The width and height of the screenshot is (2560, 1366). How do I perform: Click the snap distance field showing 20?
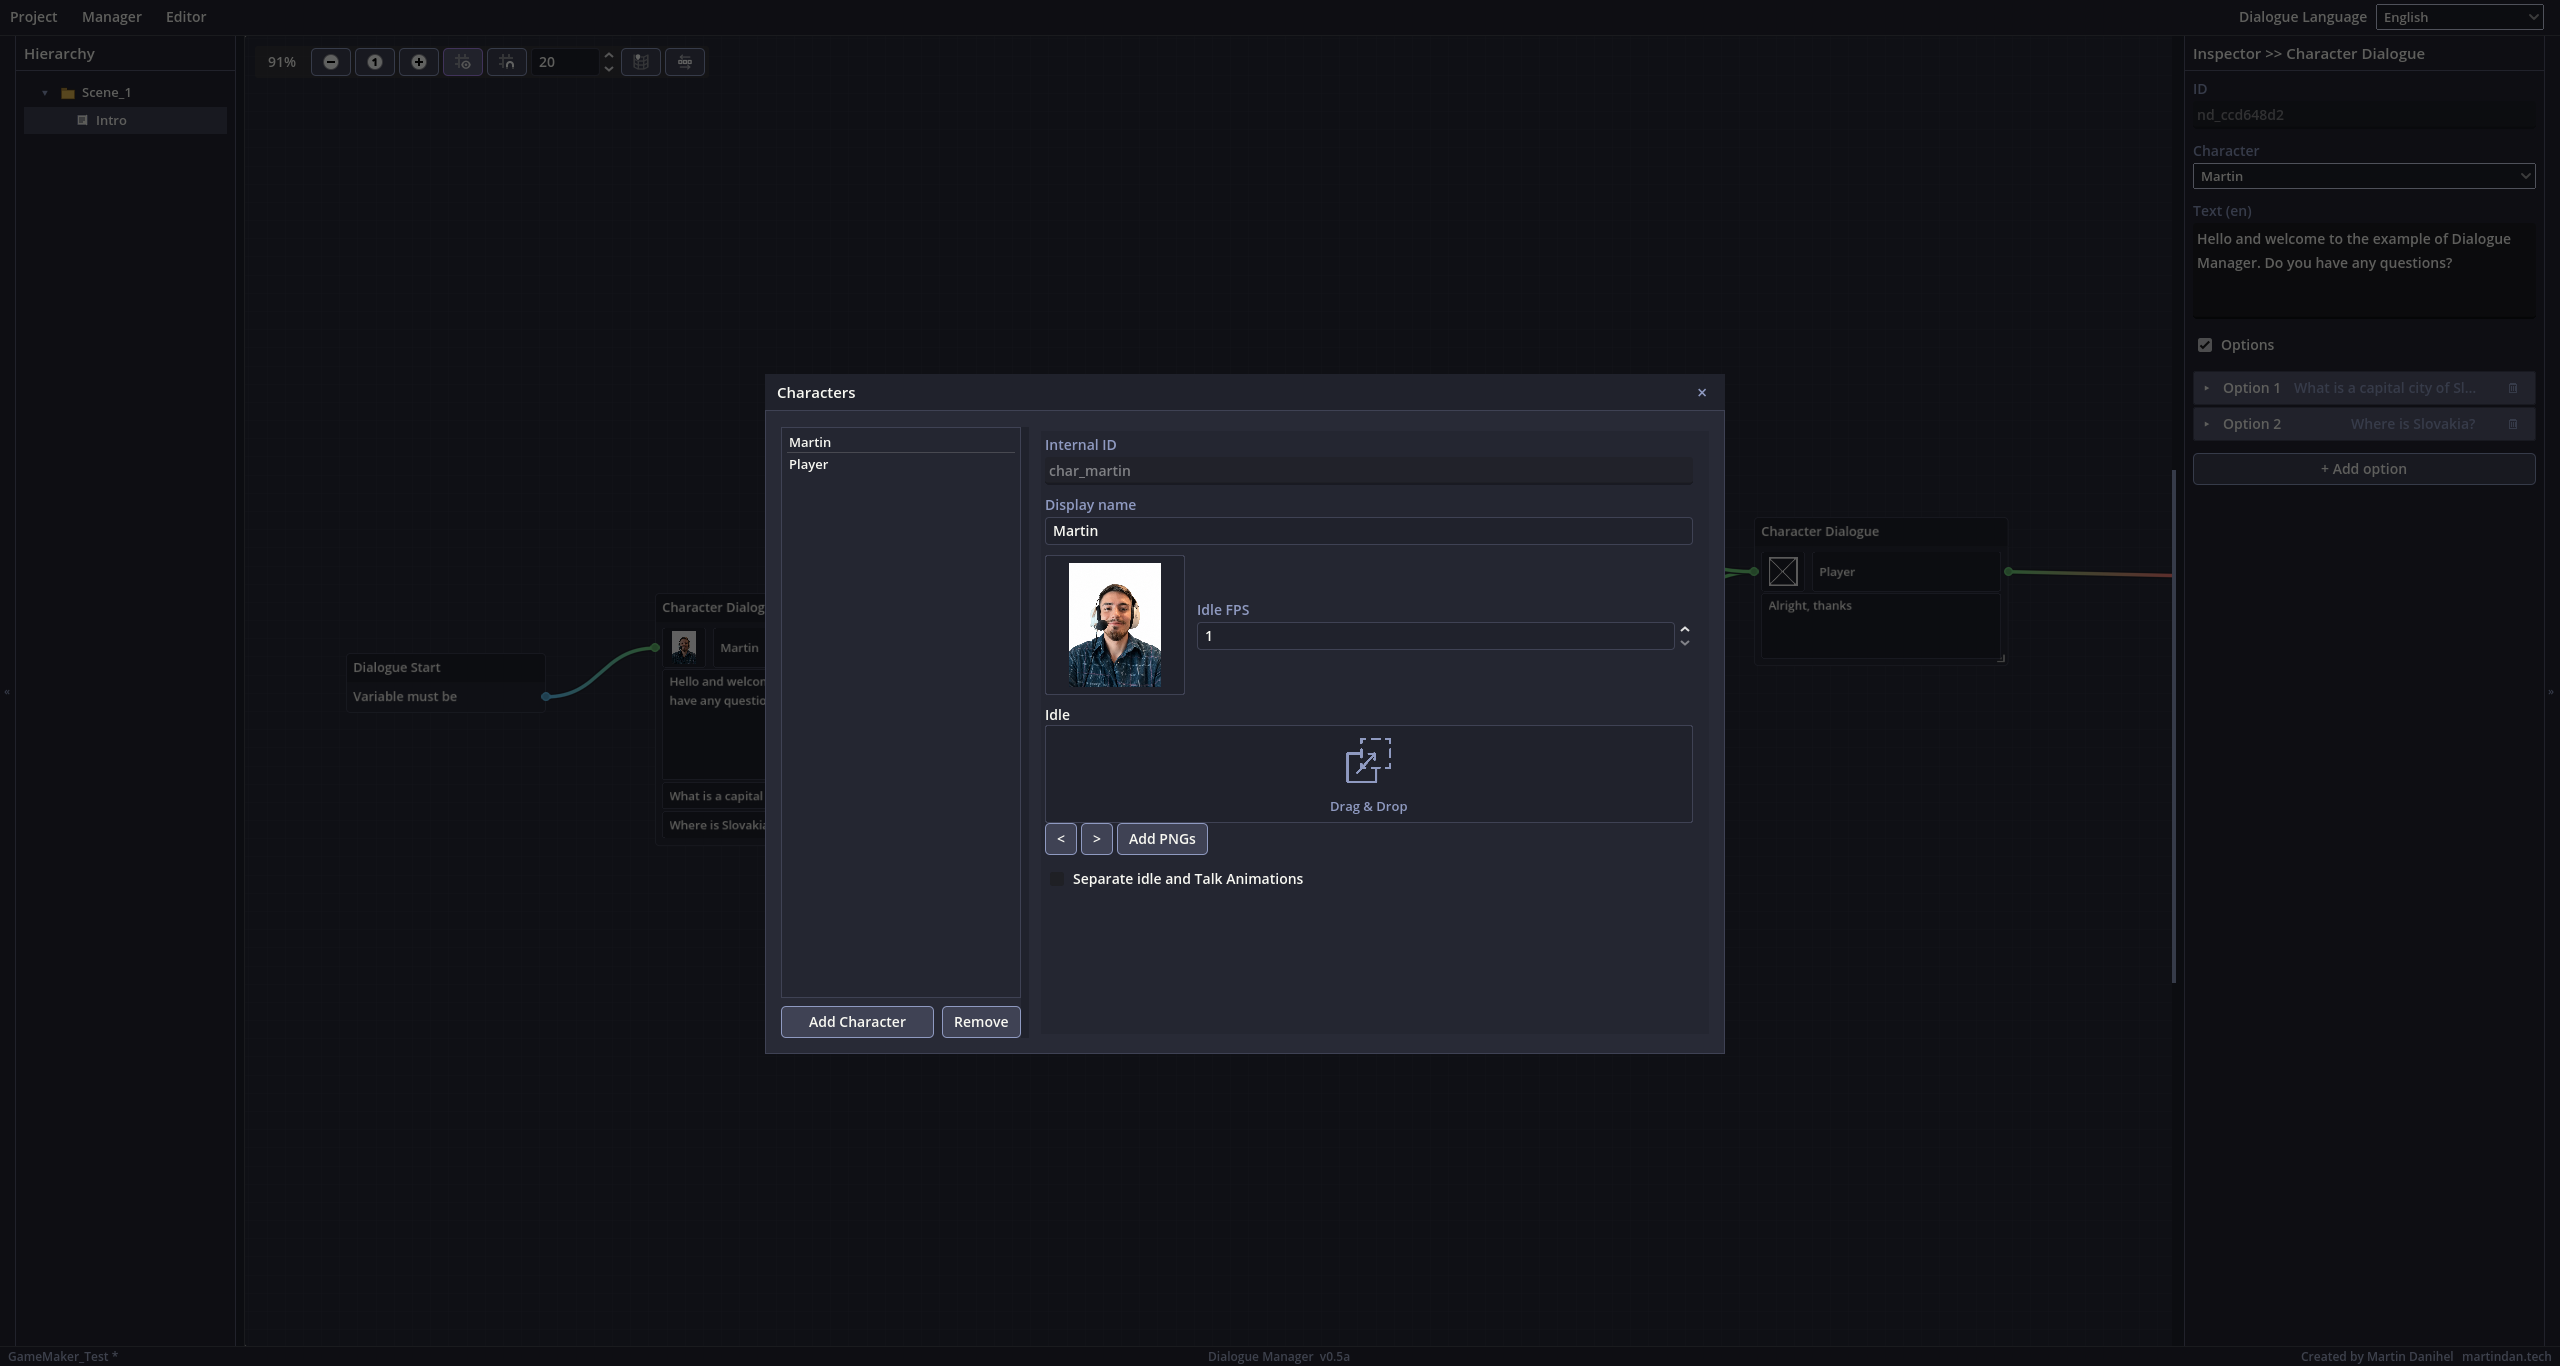point(565,62)
